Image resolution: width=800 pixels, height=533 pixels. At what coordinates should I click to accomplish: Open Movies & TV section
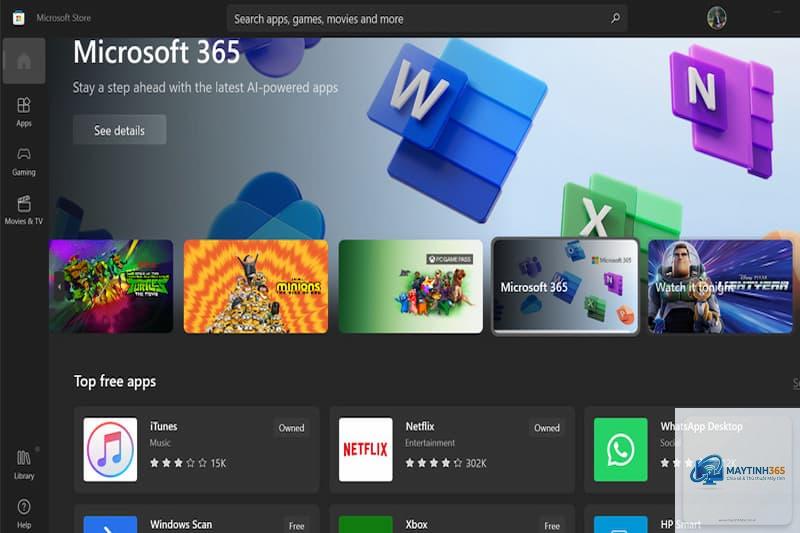pos(23,210)
